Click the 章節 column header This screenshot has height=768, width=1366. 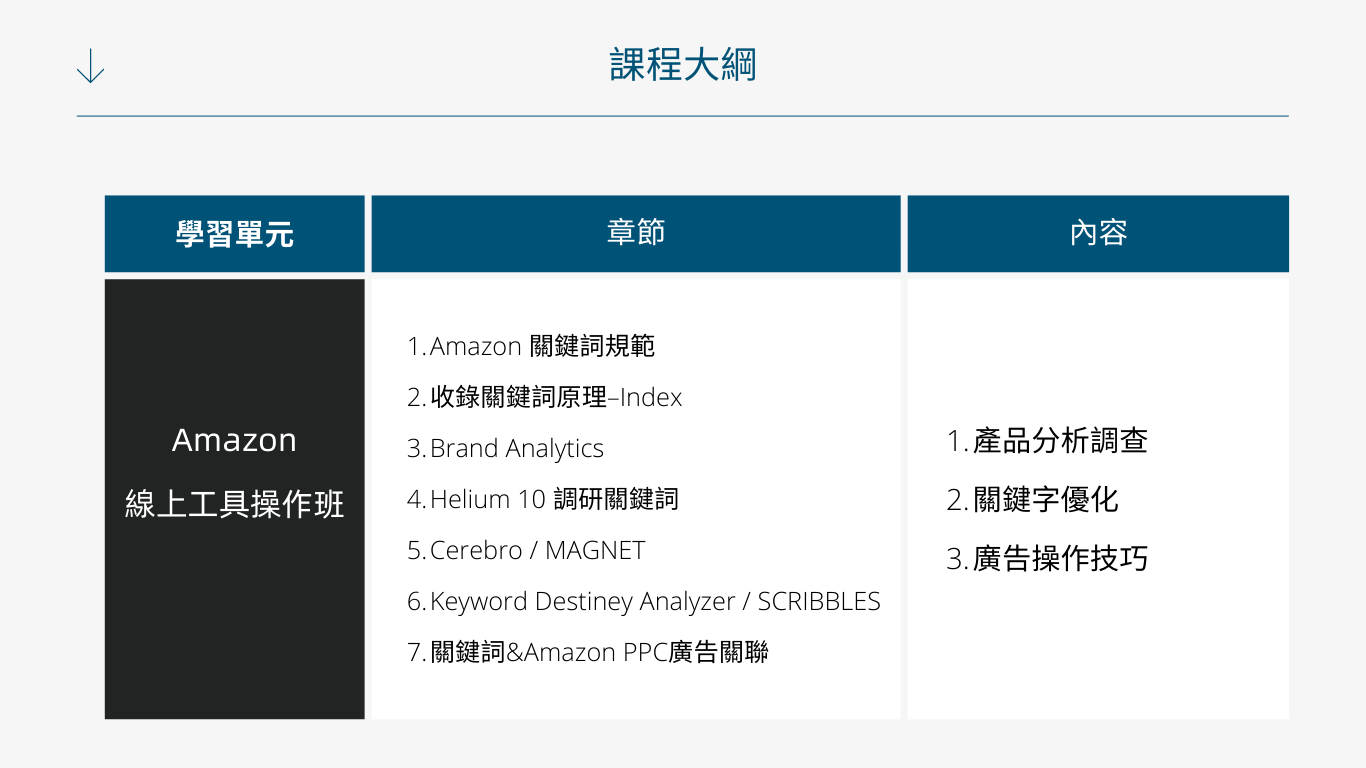click(x=636, y=234)
